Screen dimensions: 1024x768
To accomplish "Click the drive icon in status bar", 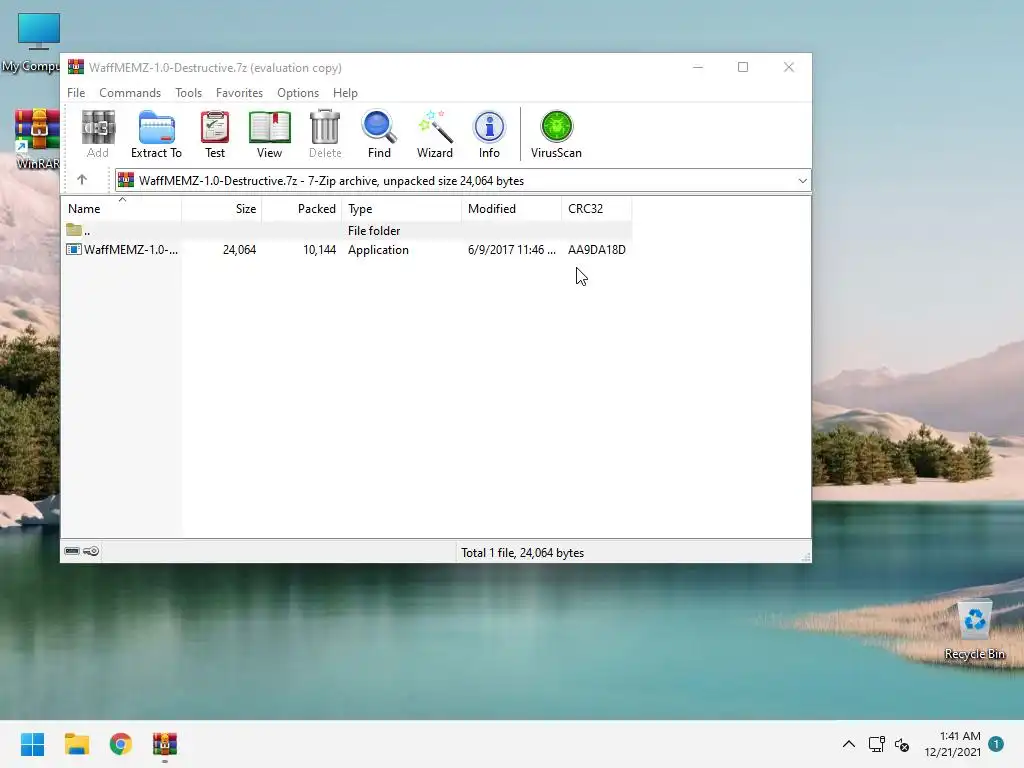I will click(72, 551).
